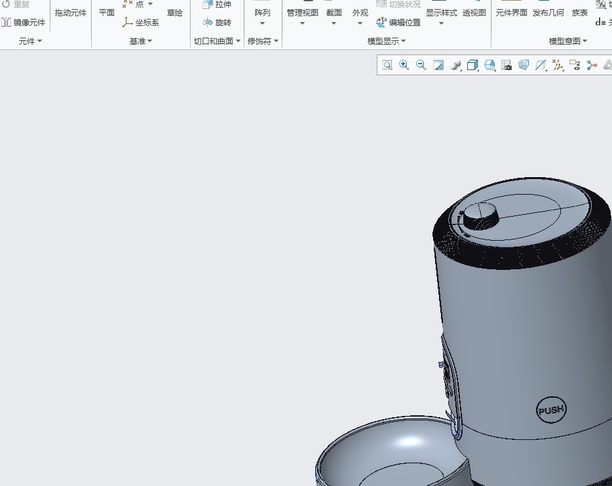Screen dimensions: 612x486
Task: Click the Zoom In magnifier icon
Action: tap(404, 65)
